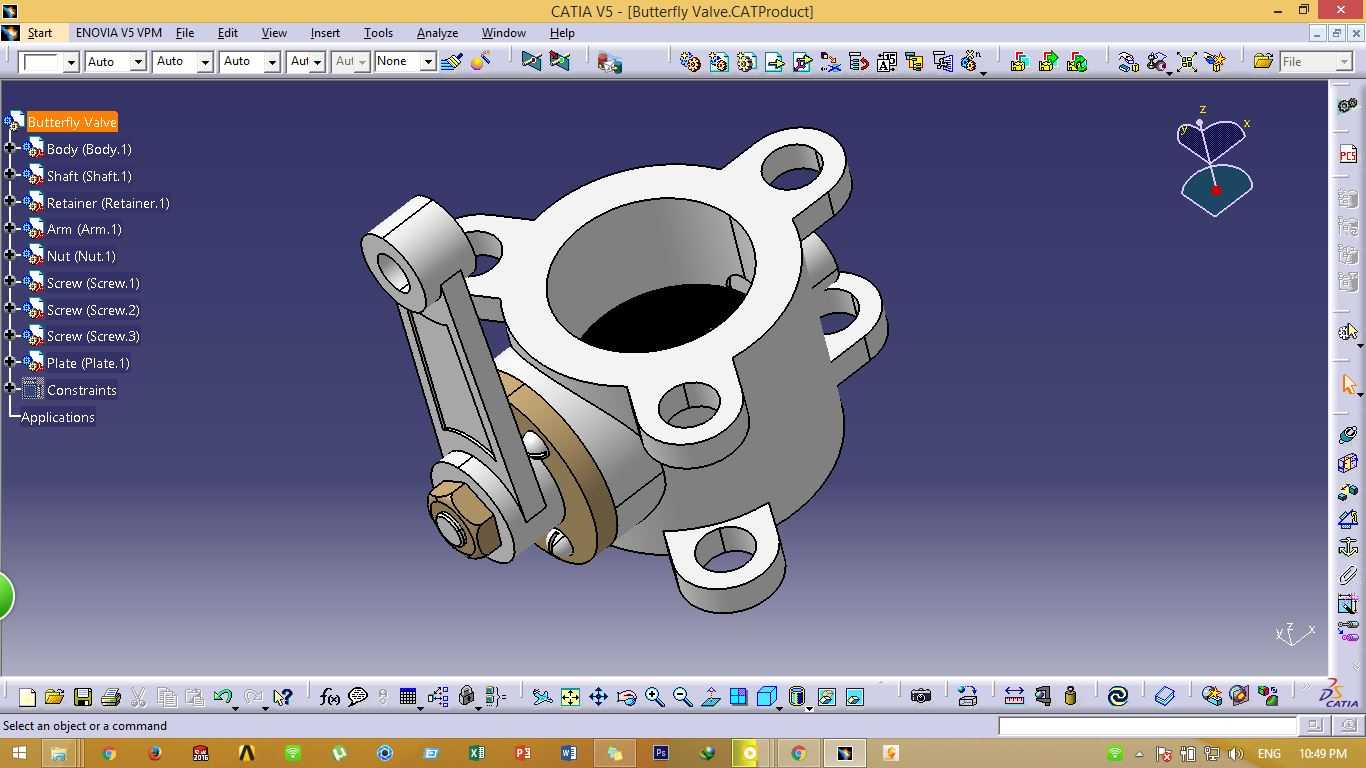Screen dimensions: 1366x768
Task: Click the eraser-shaped icon in bottom toolbar
Action: point(1164,697)
